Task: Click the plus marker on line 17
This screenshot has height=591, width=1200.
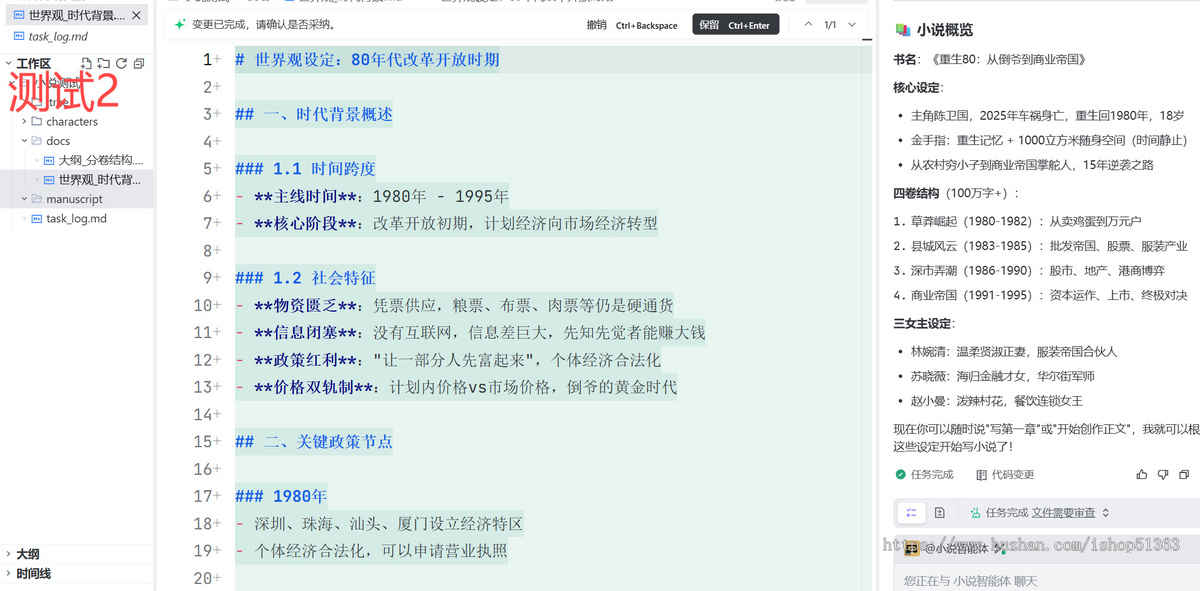Action: click(x=216, y=496)
